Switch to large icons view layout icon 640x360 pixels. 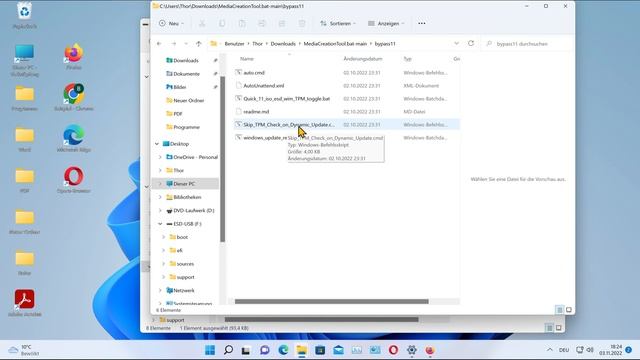point(569,310)
